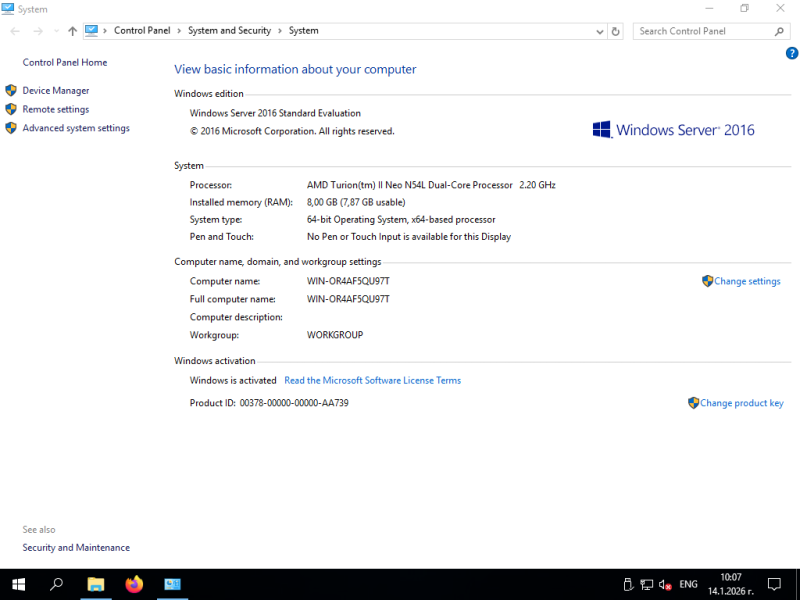This screenshot has height=600, width=800.
Task: Click the Up to parent folder arrow
Action: coord(72,31)
